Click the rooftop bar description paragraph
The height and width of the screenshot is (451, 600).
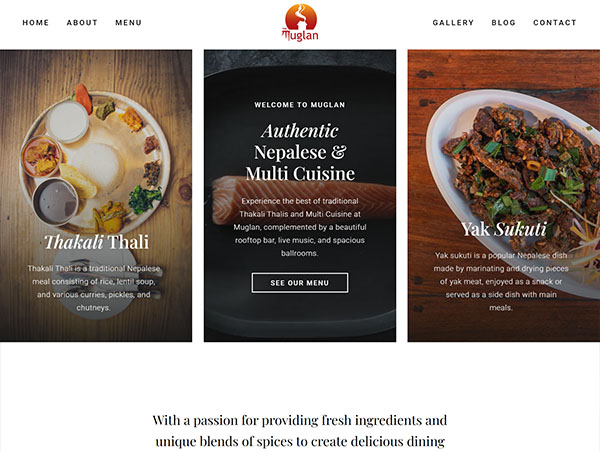pos(300,227)
